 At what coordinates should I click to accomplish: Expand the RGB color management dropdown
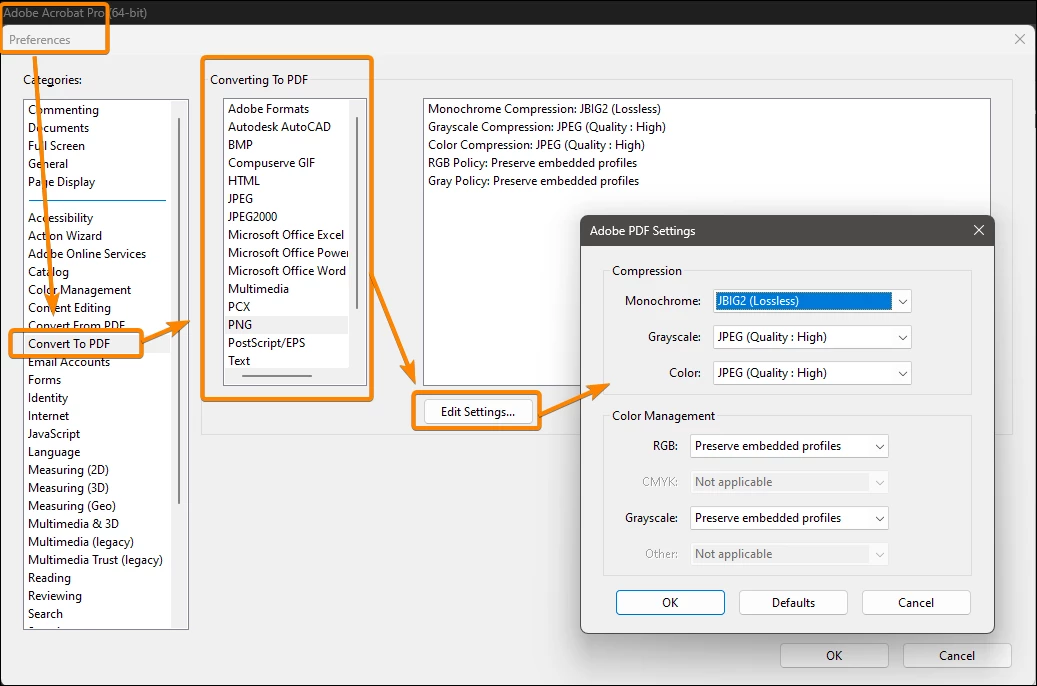tap(789, 446)
